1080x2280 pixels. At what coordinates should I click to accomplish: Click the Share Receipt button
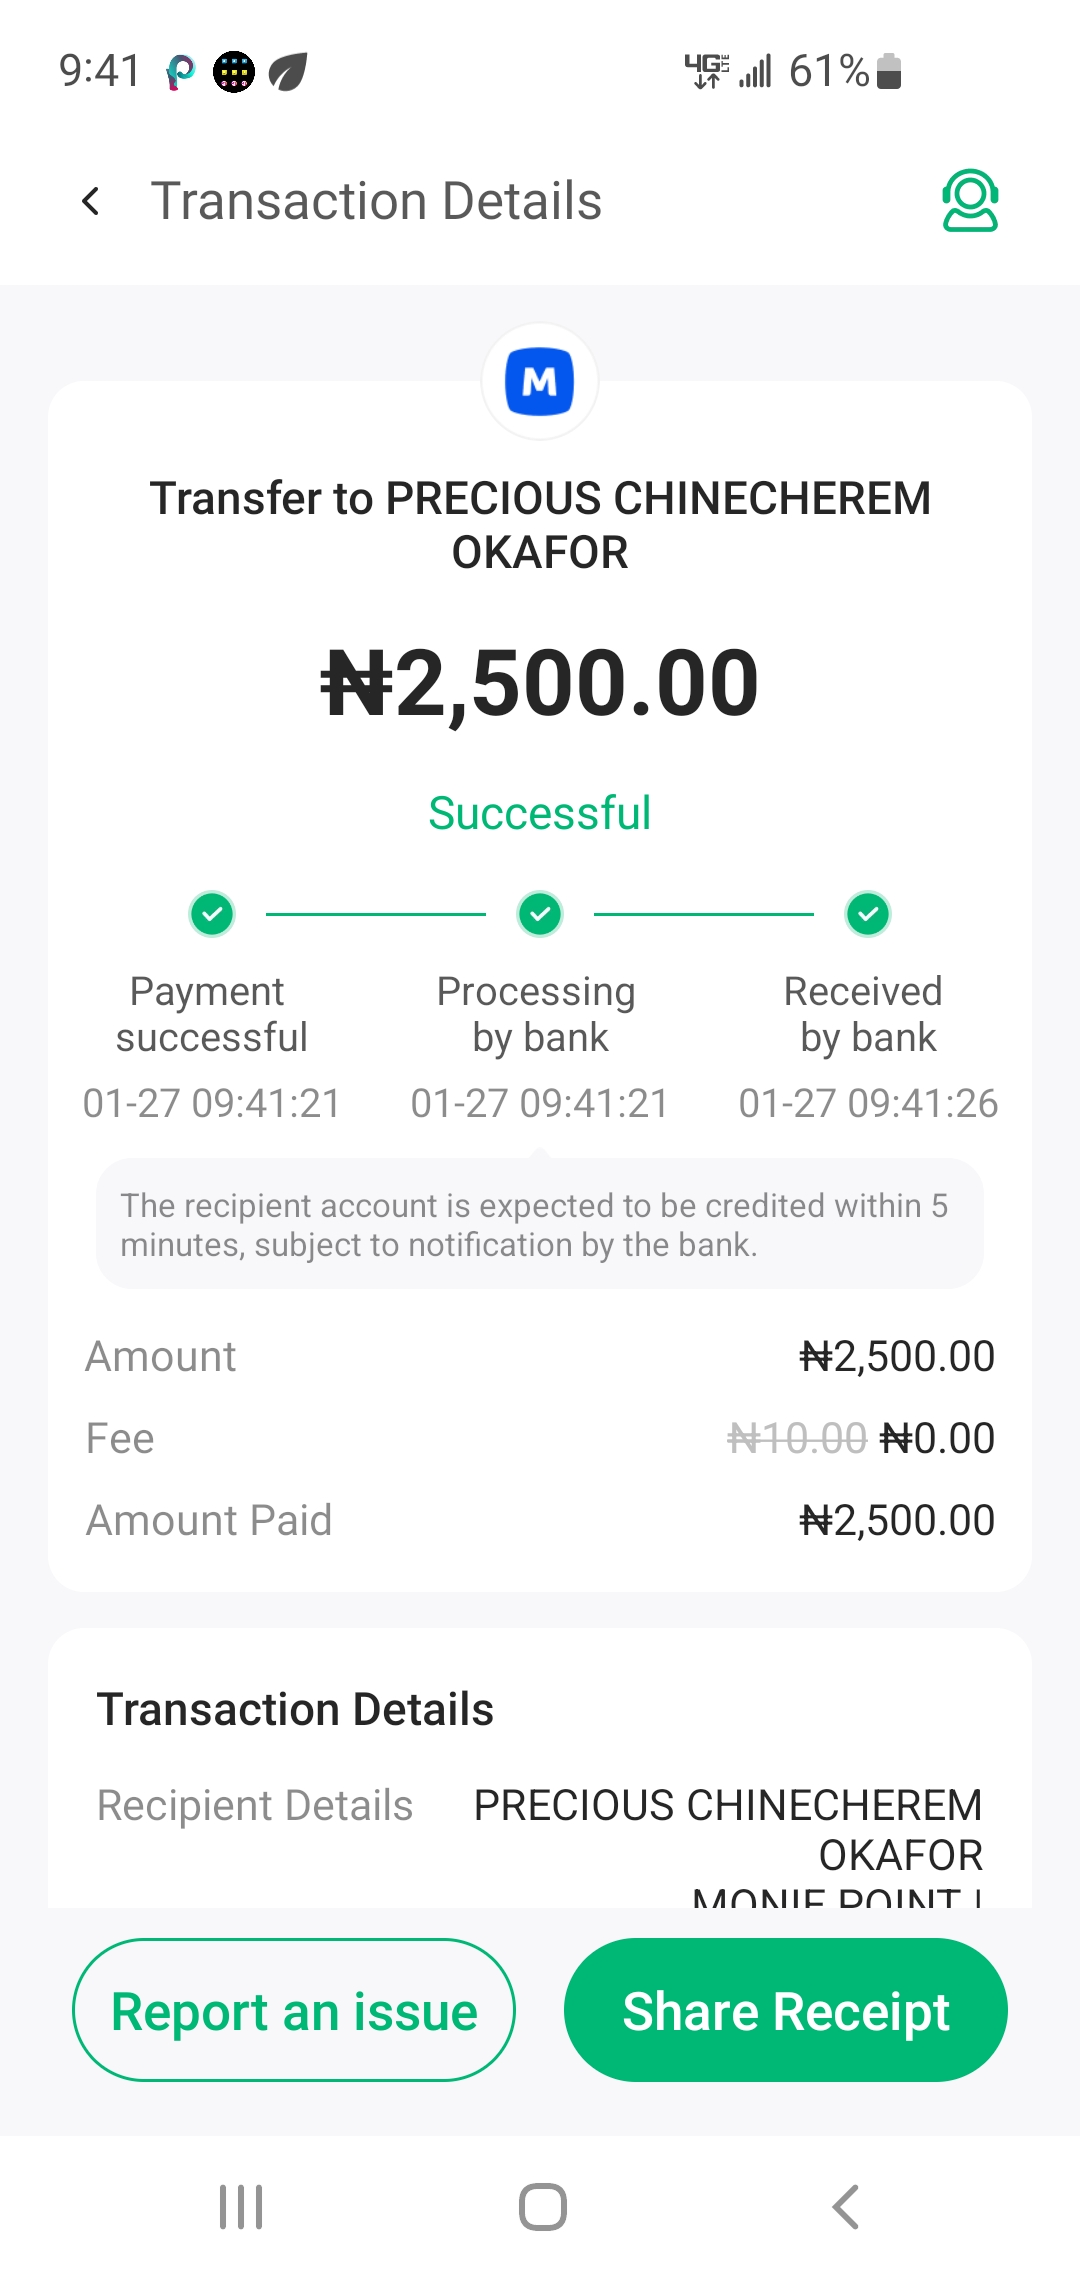786,2011
